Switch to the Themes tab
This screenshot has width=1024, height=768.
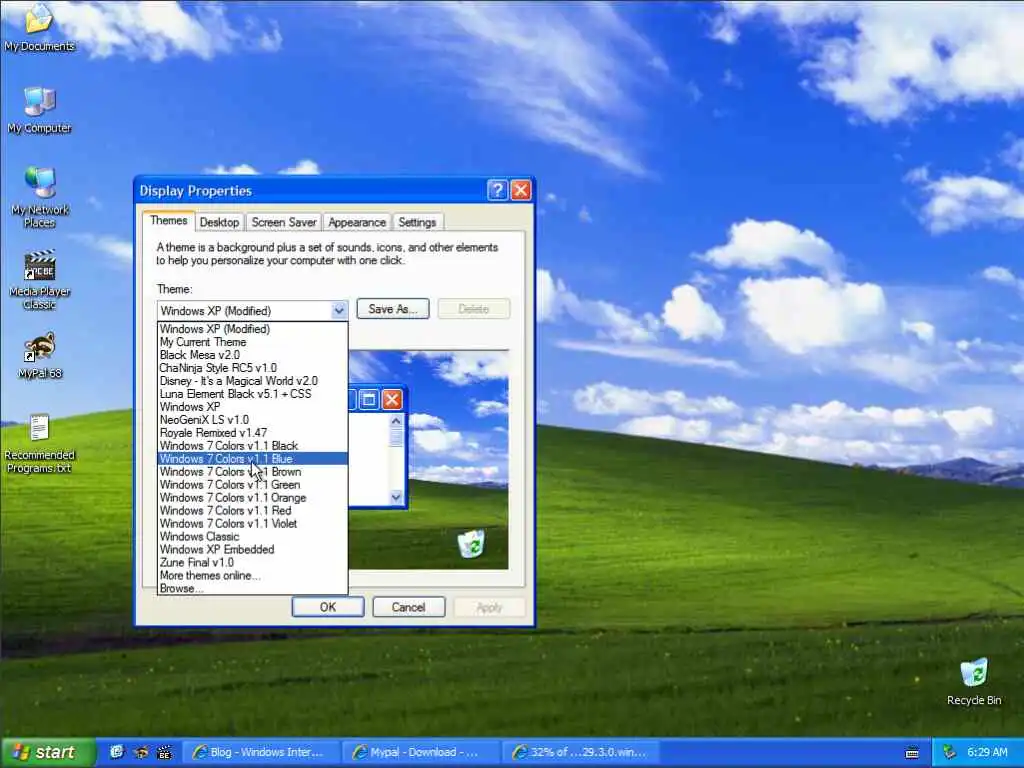(168, 221)
